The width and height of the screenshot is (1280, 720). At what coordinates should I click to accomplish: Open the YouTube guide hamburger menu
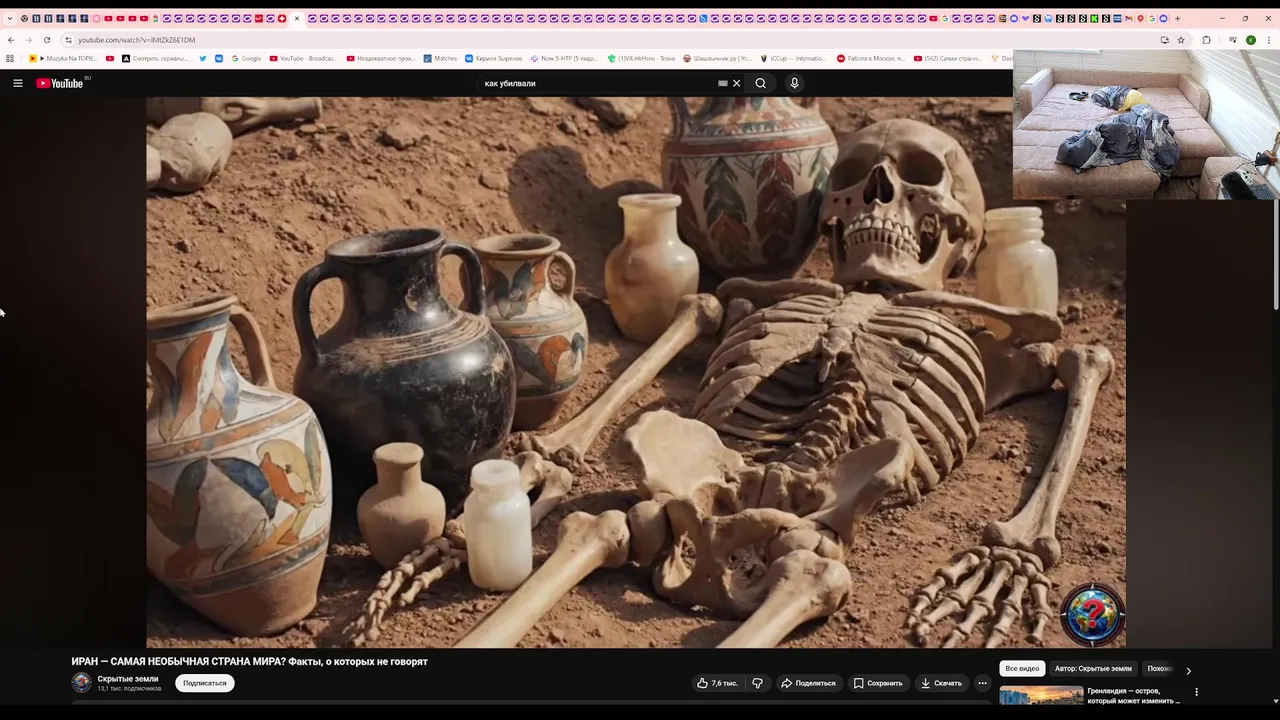click(x=17, y=83)
